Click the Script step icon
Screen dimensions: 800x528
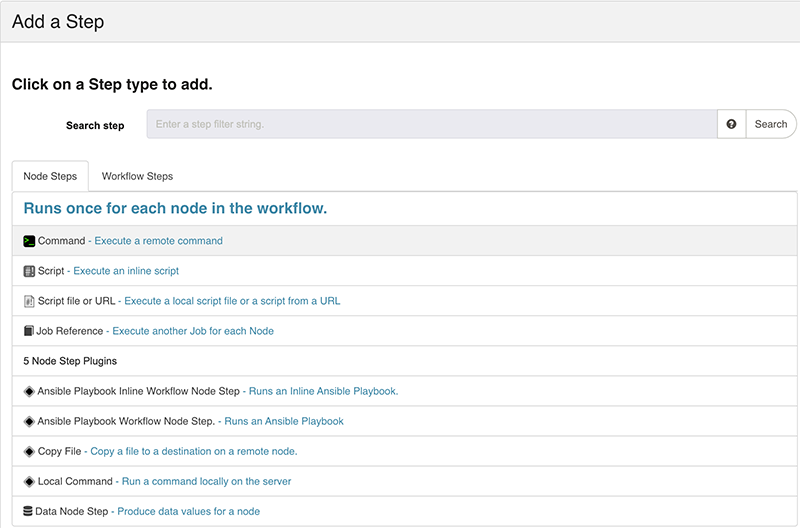pos(29,271)
